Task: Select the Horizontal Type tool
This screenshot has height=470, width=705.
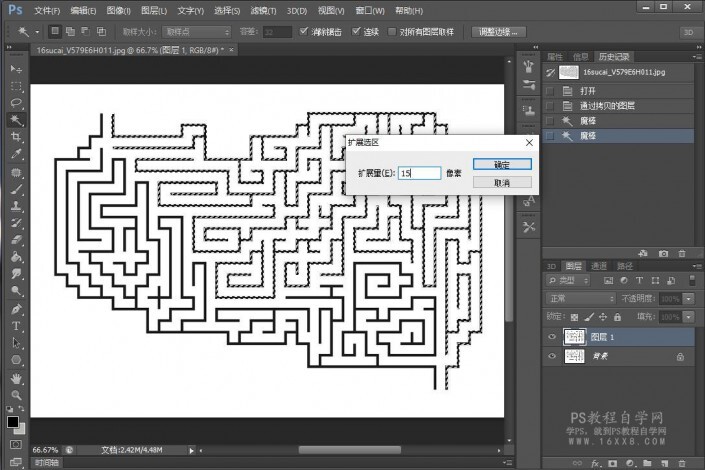Action: (x=16, y=326)
